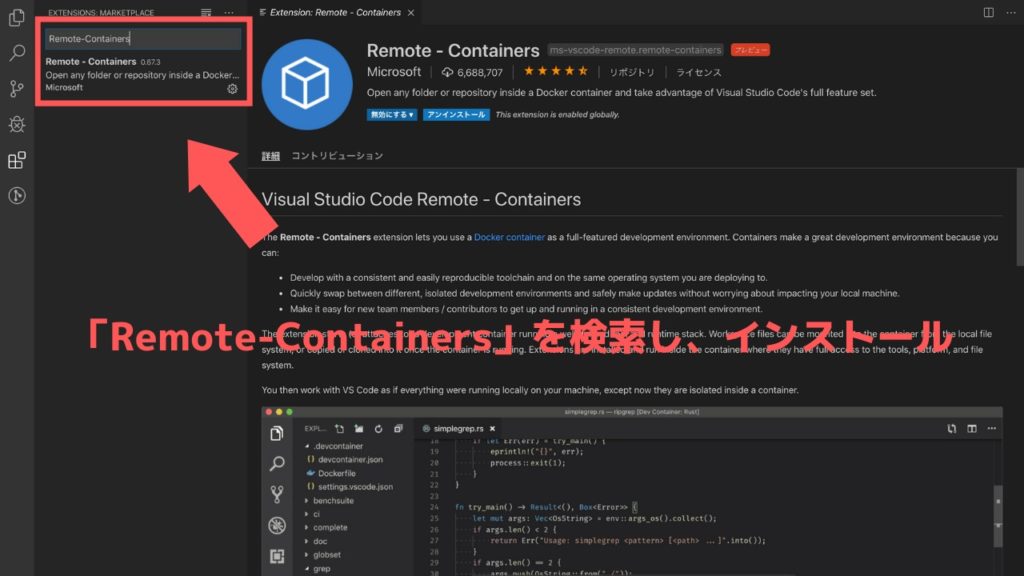
Task: Open the GitLens icon in activity bar
Action: (17, 195)
